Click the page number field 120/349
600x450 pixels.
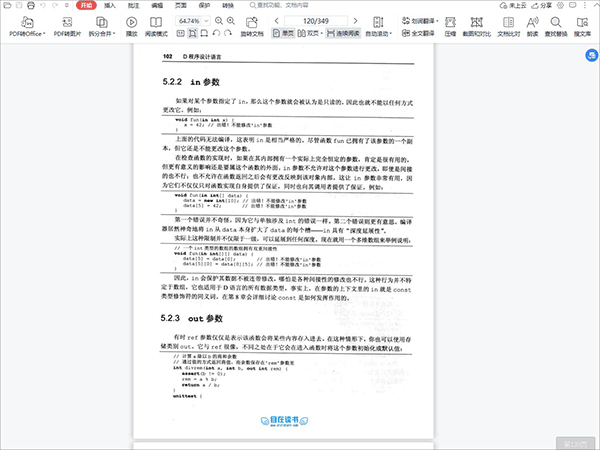(x=316, y=21)
